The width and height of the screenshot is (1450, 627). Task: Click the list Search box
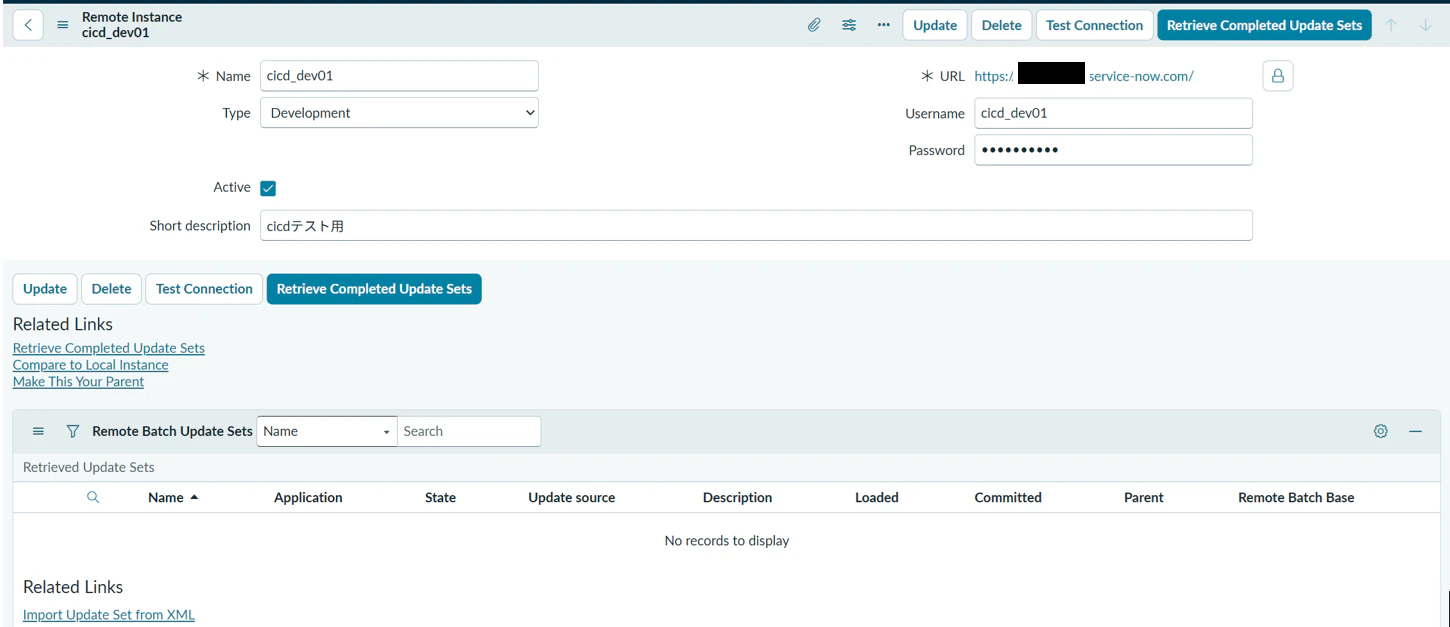[469, 431]
